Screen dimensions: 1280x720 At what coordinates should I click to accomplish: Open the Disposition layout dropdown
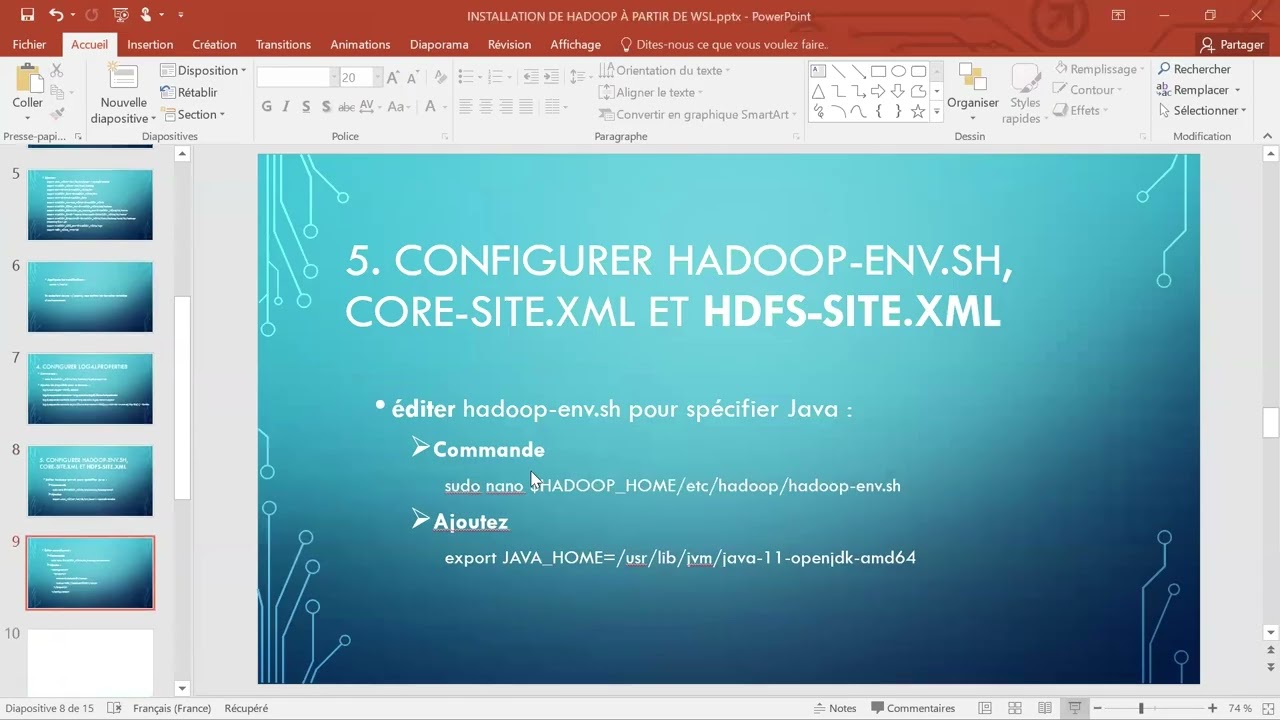click(x=204, y=70)
